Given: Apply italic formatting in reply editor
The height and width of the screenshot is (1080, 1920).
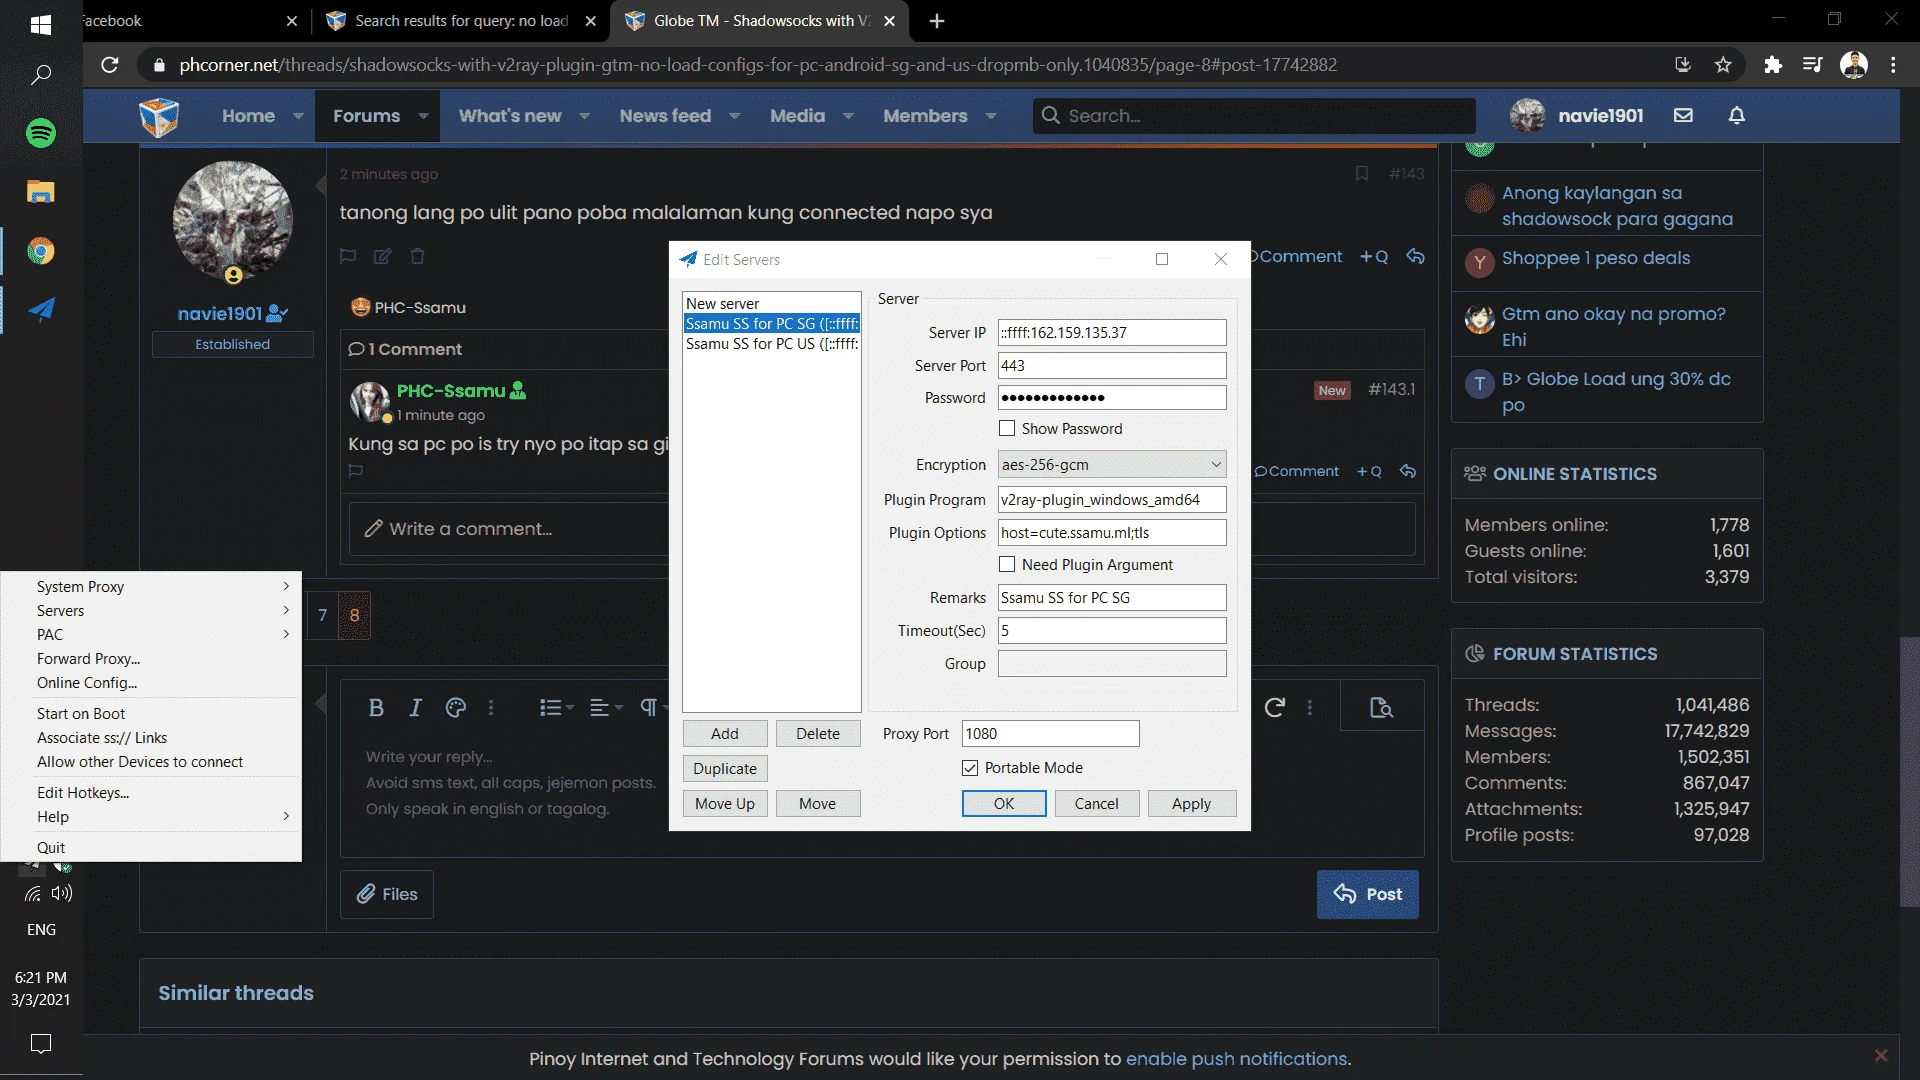Looking at the screenshot, I should [x=415, y=708].
